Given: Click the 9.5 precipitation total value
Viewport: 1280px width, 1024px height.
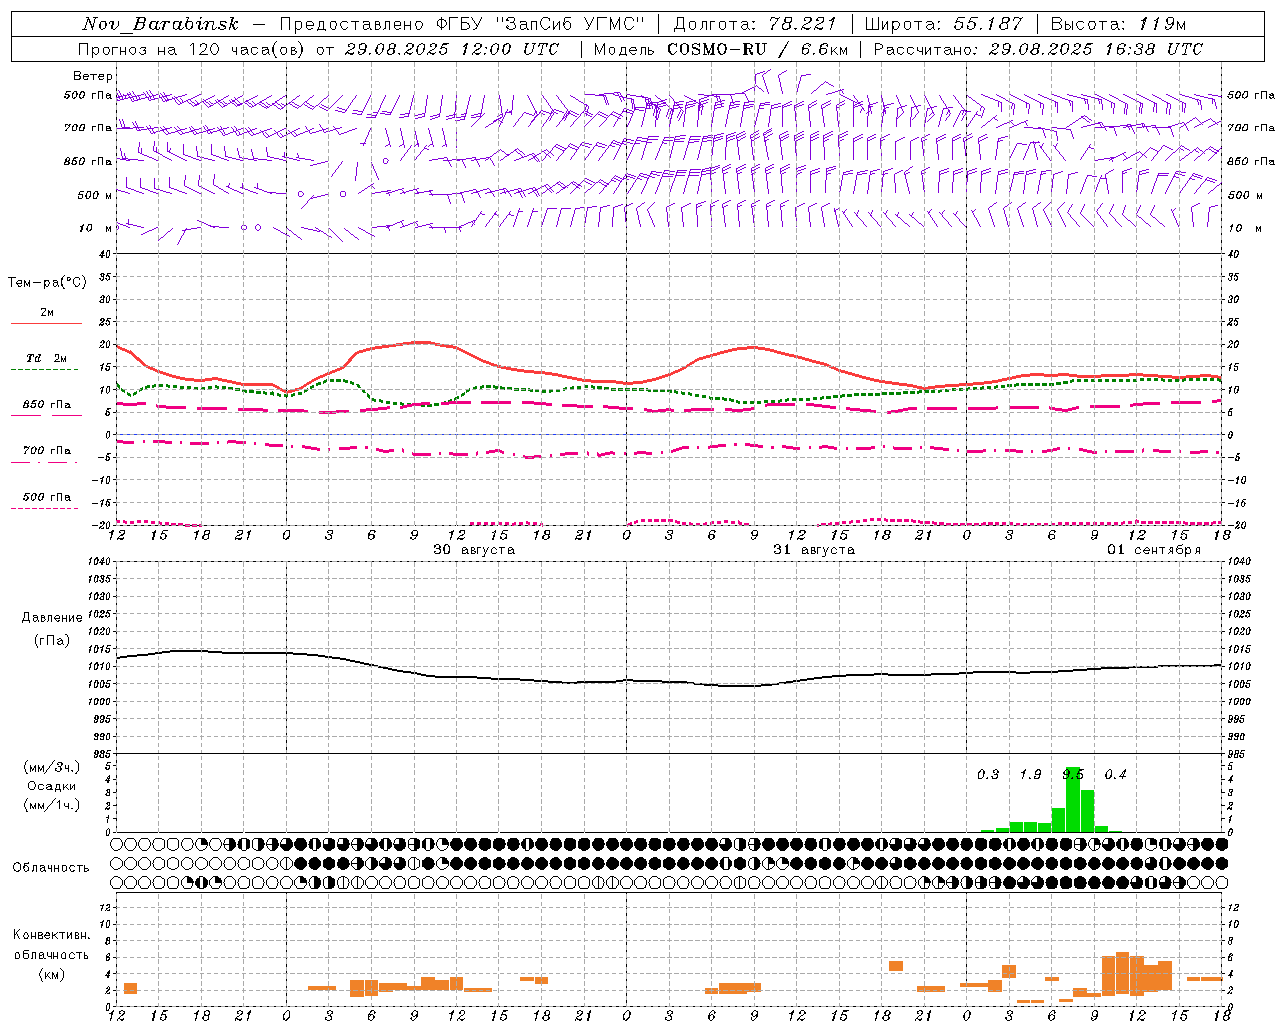Looking at the screenshot, I should [1073, 775].
